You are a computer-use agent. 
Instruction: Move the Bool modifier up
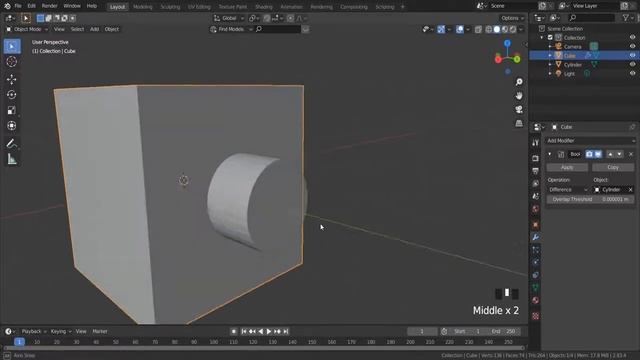610,154
